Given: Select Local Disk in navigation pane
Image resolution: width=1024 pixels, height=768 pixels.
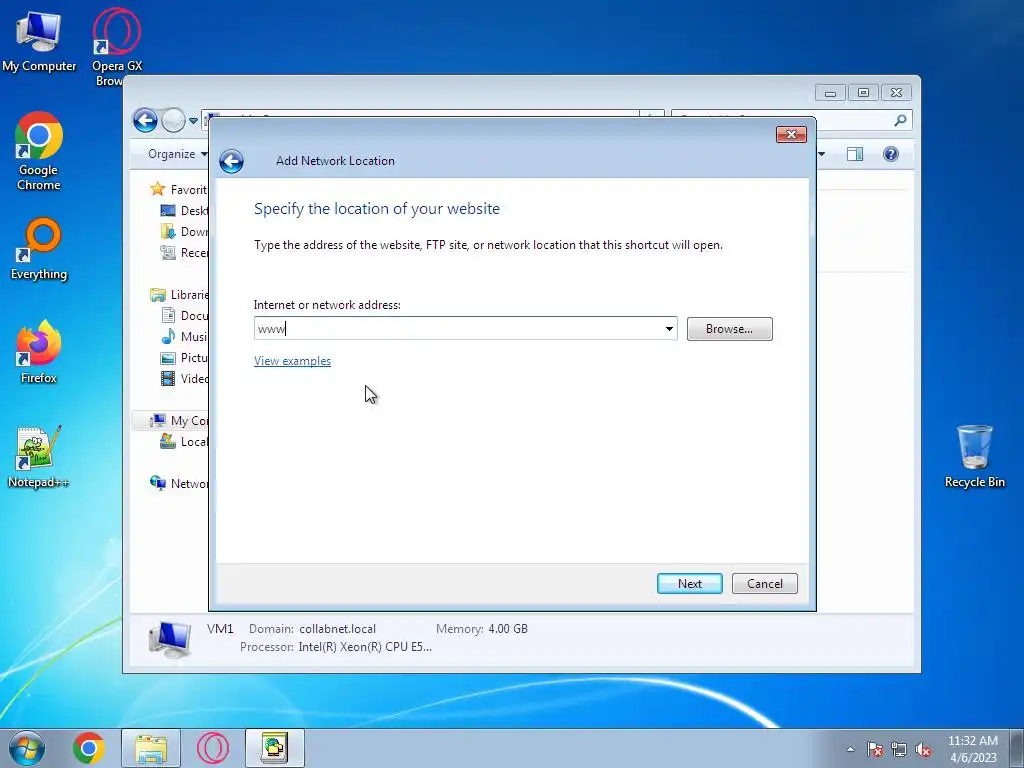Looking at the screenshot, I should click(x=184, y=441).
